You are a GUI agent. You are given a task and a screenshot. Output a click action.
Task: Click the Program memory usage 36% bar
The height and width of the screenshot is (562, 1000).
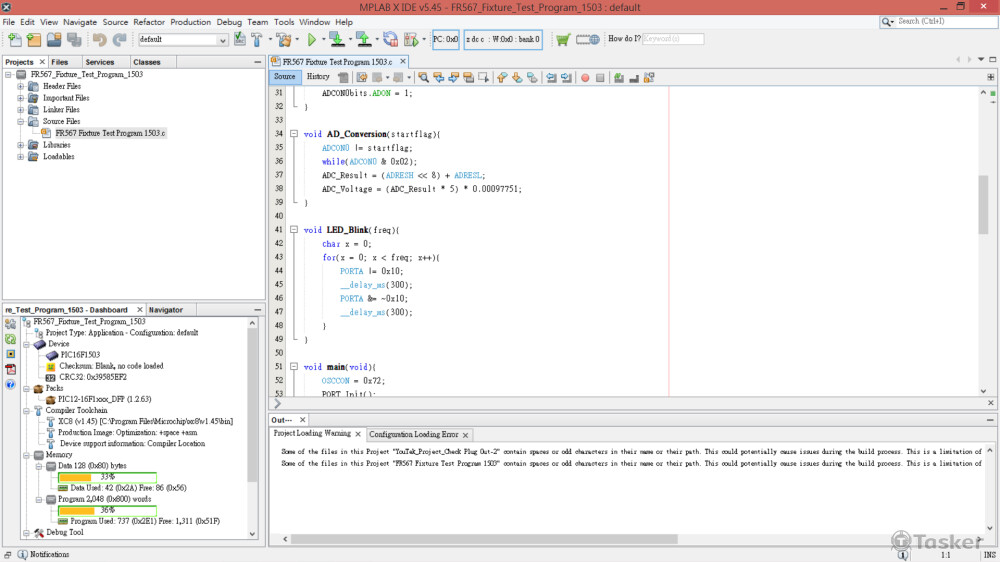click(107, 510)
